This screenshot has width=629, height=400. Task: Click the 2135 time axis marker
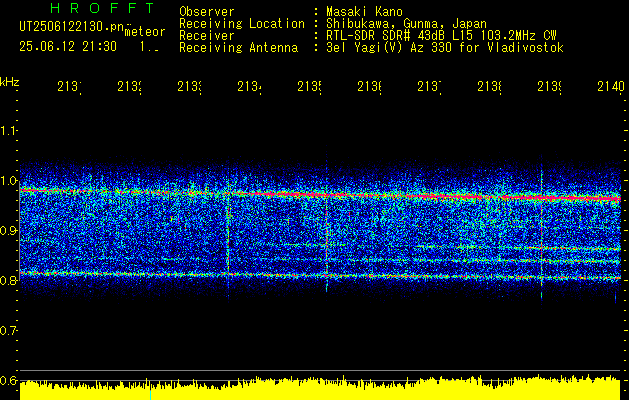pyautogui.click(x=309, y=86)
